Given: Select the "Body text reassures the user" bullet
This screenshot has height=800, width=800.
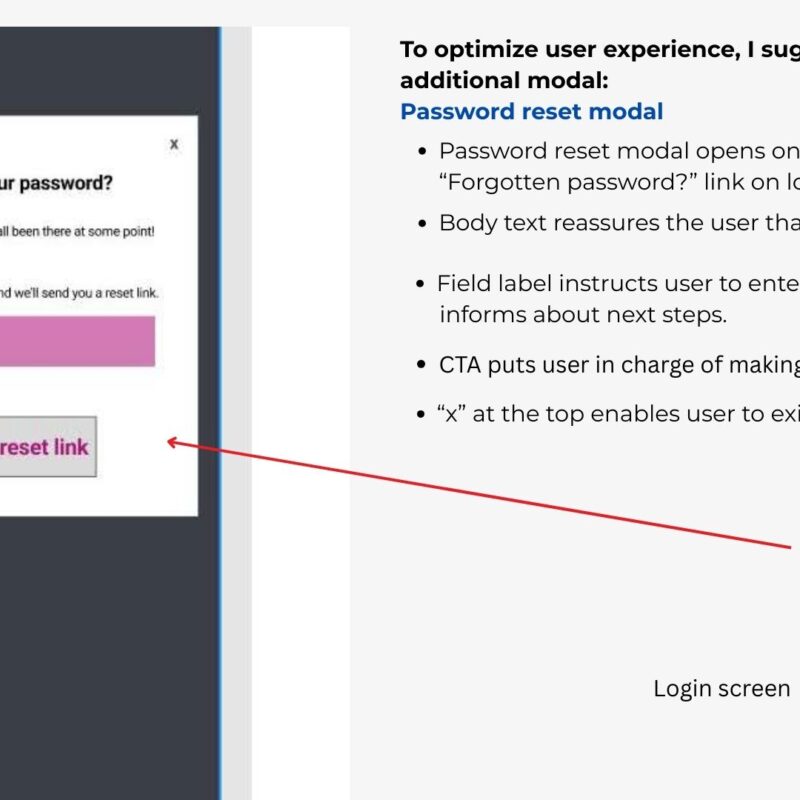Looking at the screenshot, I should click(x=619, y=223).
